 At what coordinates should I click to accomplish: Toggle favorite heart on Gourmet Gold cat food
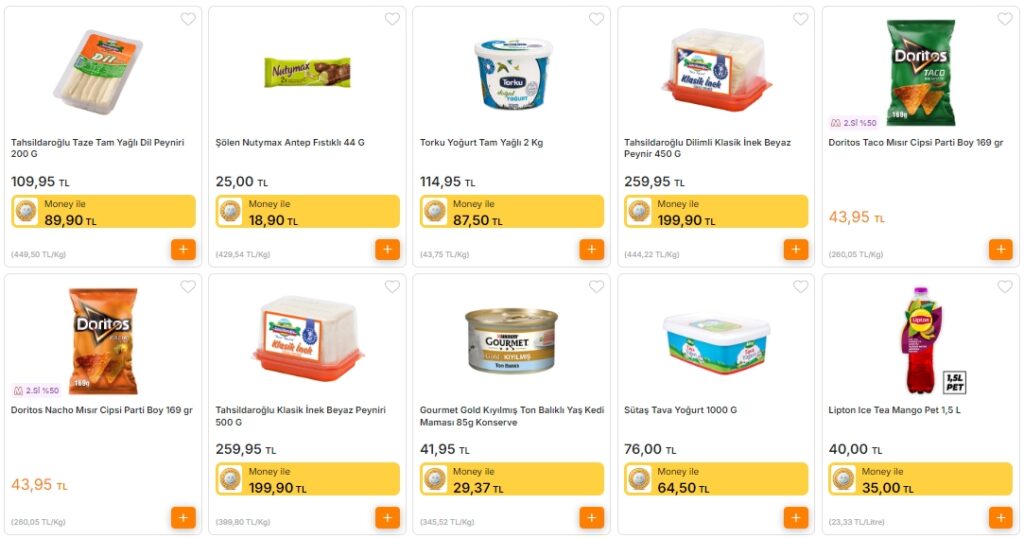[596, 287]
